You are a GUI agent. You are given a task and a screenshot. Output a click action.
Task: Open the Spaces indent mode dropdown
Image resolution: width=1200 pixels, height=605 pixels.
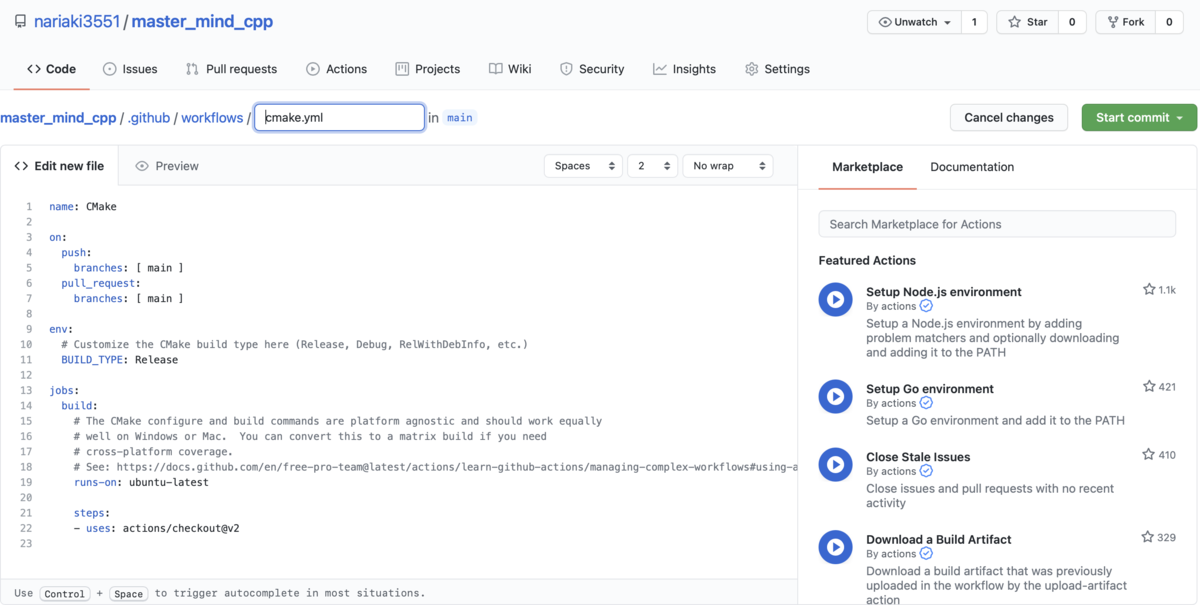(584, 166)
